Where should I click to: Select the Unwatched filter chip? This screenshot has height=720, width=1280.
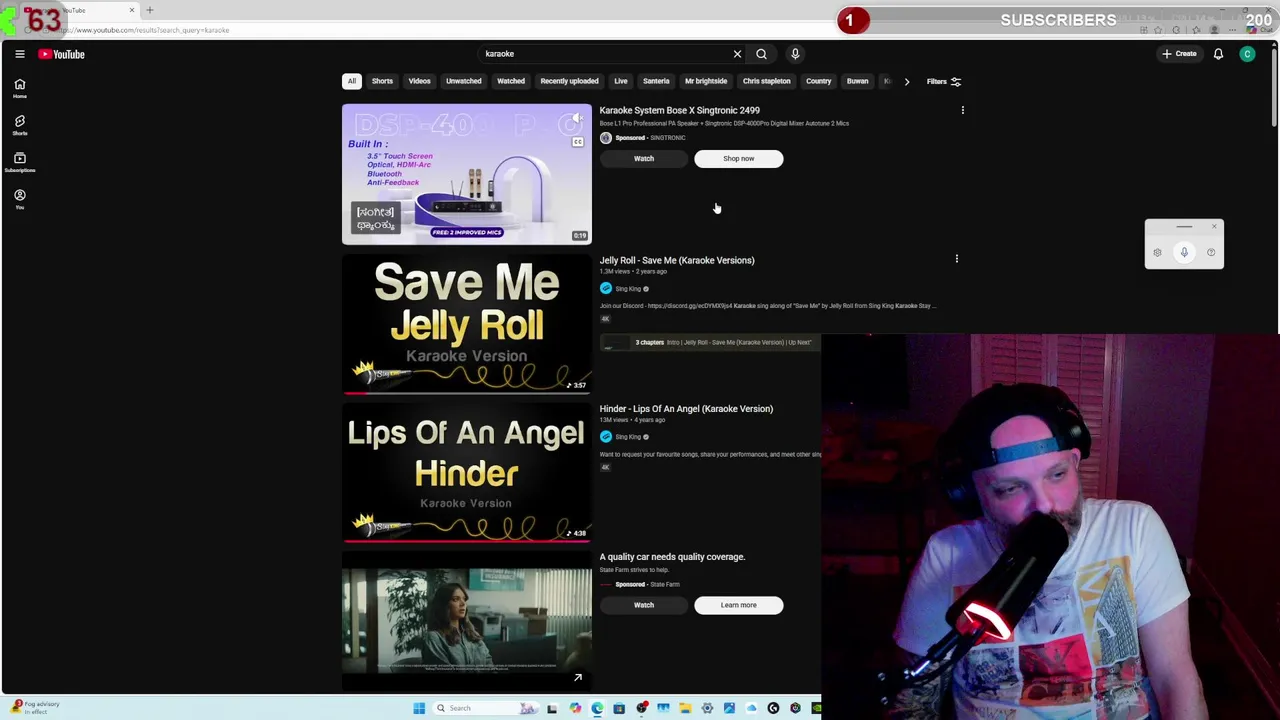tap(463, 81)
